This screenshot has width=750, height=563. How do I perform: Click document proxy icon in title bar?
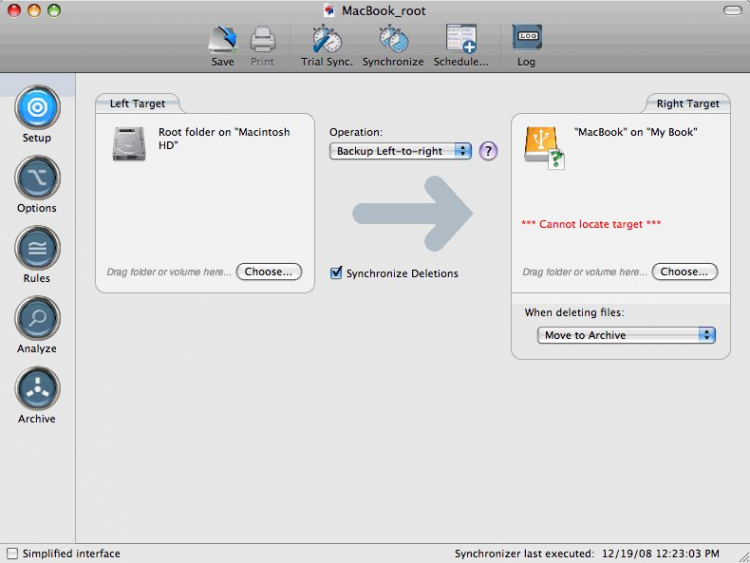coord(329,11)
